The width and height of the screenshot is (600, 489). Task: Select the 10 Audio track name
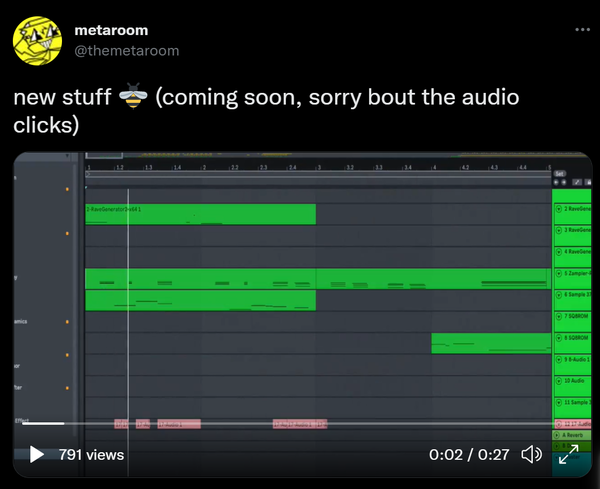(574, 381)
